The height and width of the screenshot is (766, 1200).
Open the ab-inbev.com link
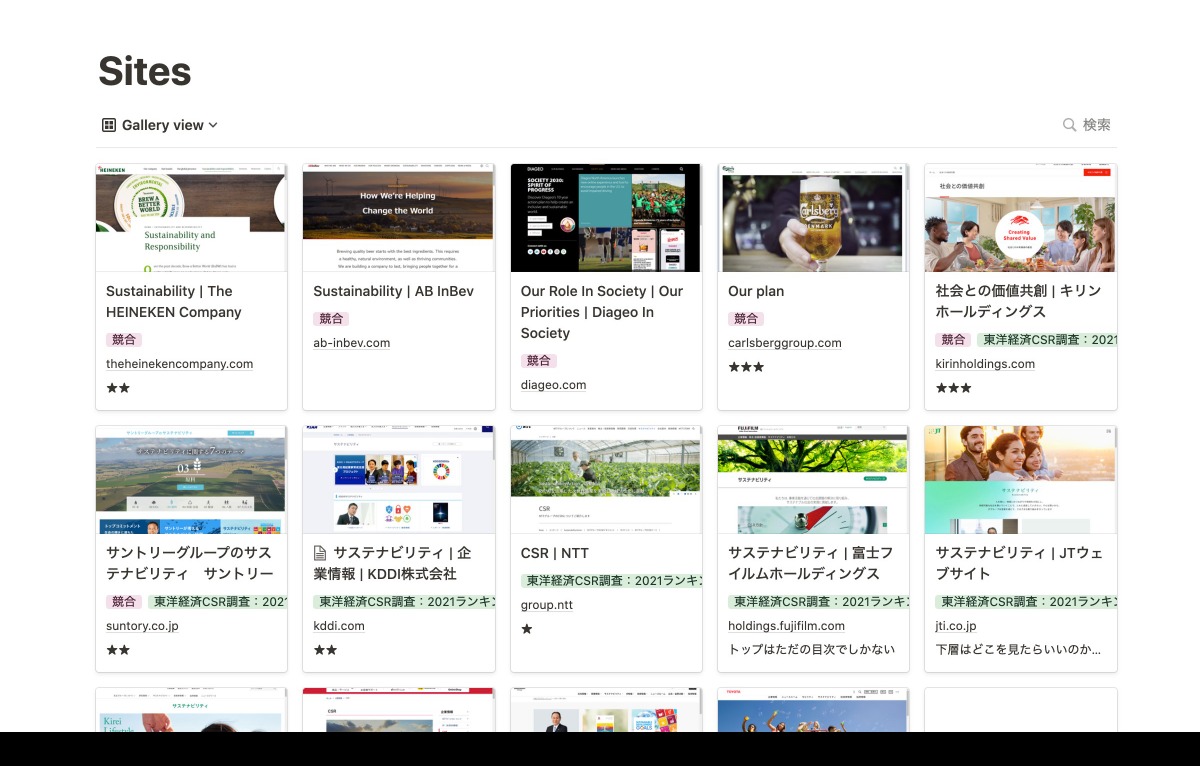point(351,343)
